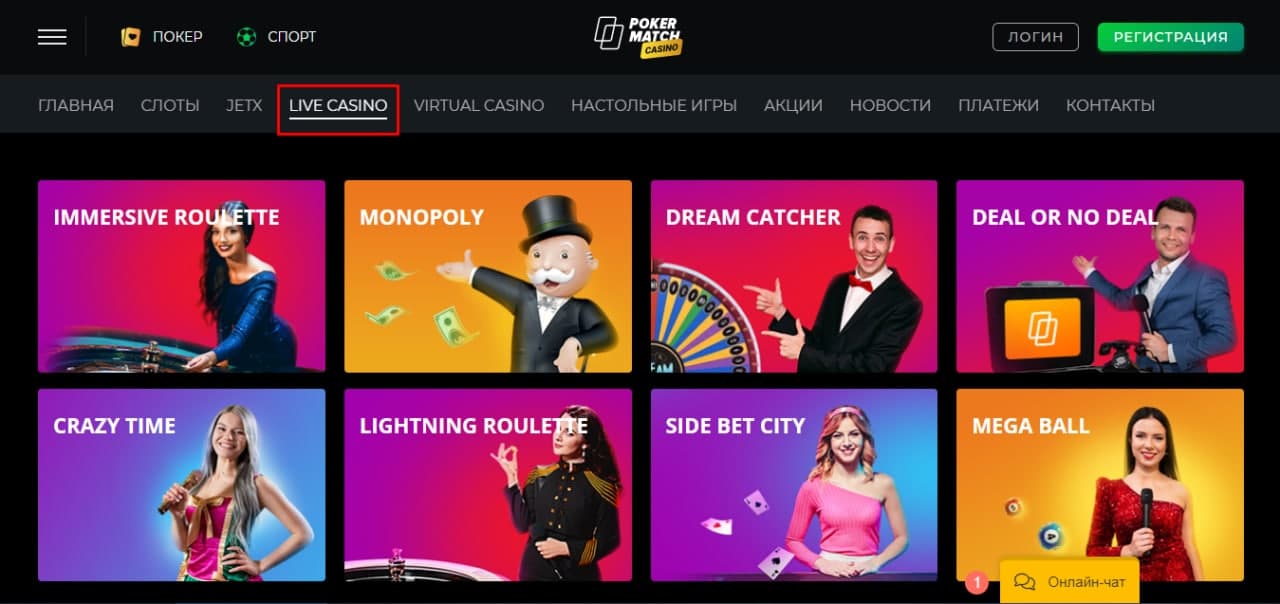Open the online chat bubble icon
The image size is (1280, 604).
point(1024,582)
